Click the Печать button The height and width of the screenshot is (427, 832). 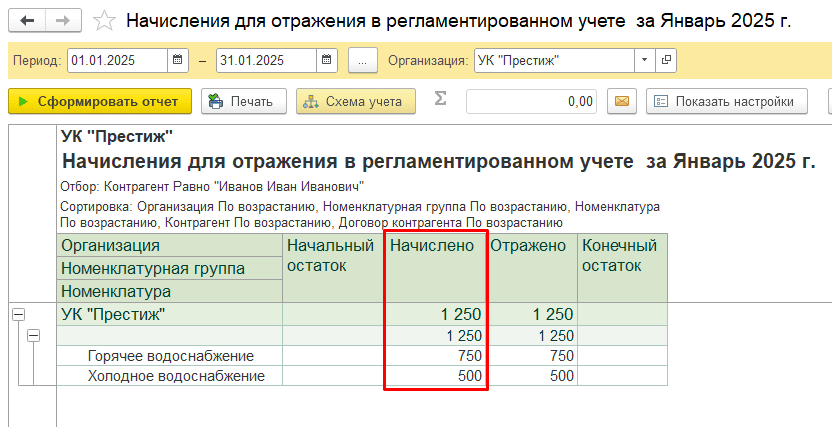pyautogui.click(x=244, y=101)
